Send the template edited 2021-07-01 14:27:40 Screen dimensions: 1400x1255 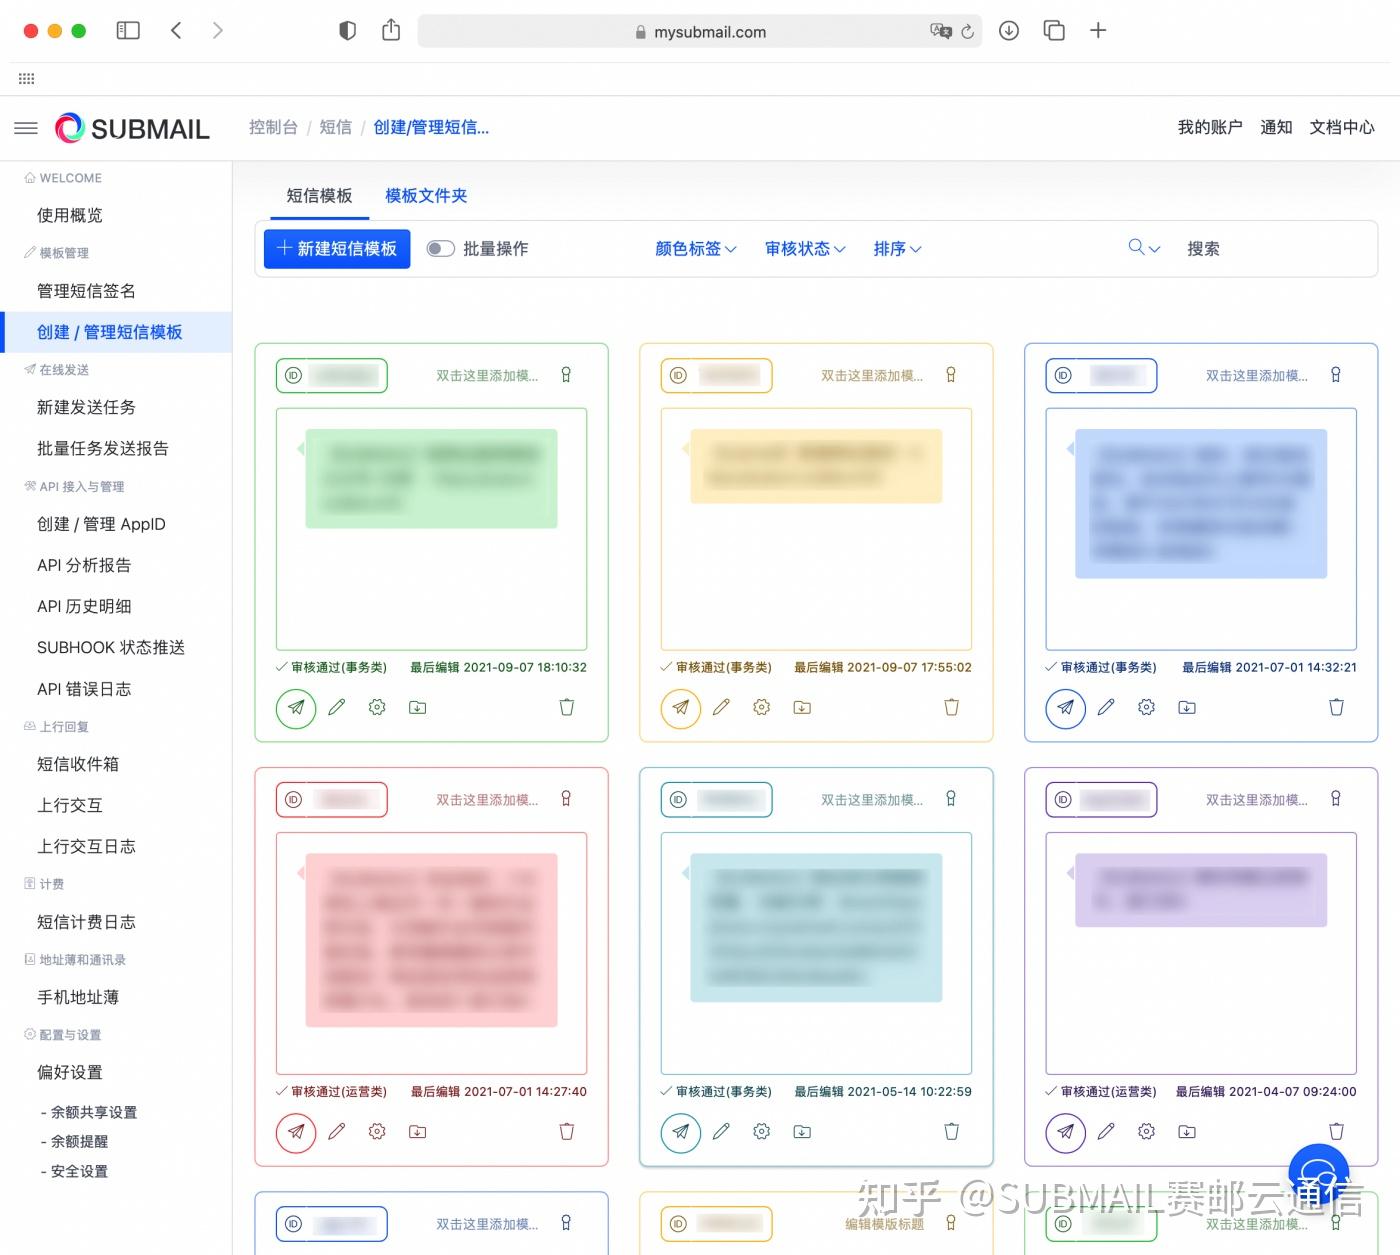(x=296, y=1132)
